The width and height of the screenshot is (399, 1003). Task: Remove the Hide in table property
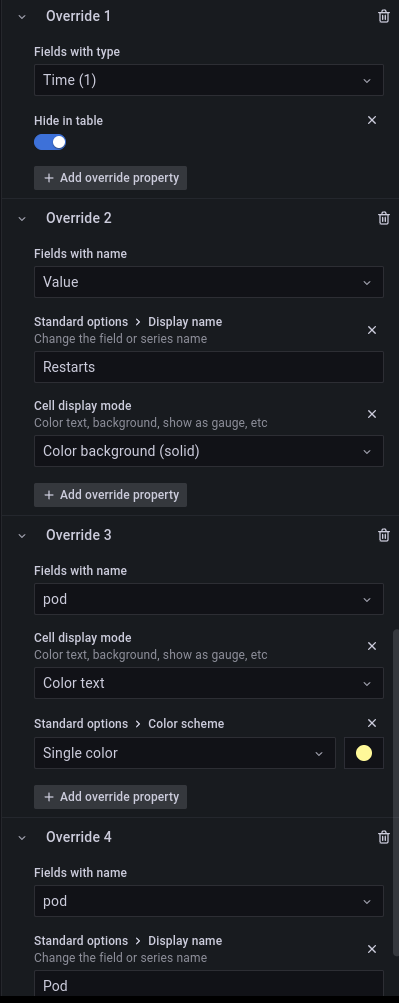click(372, 120)
